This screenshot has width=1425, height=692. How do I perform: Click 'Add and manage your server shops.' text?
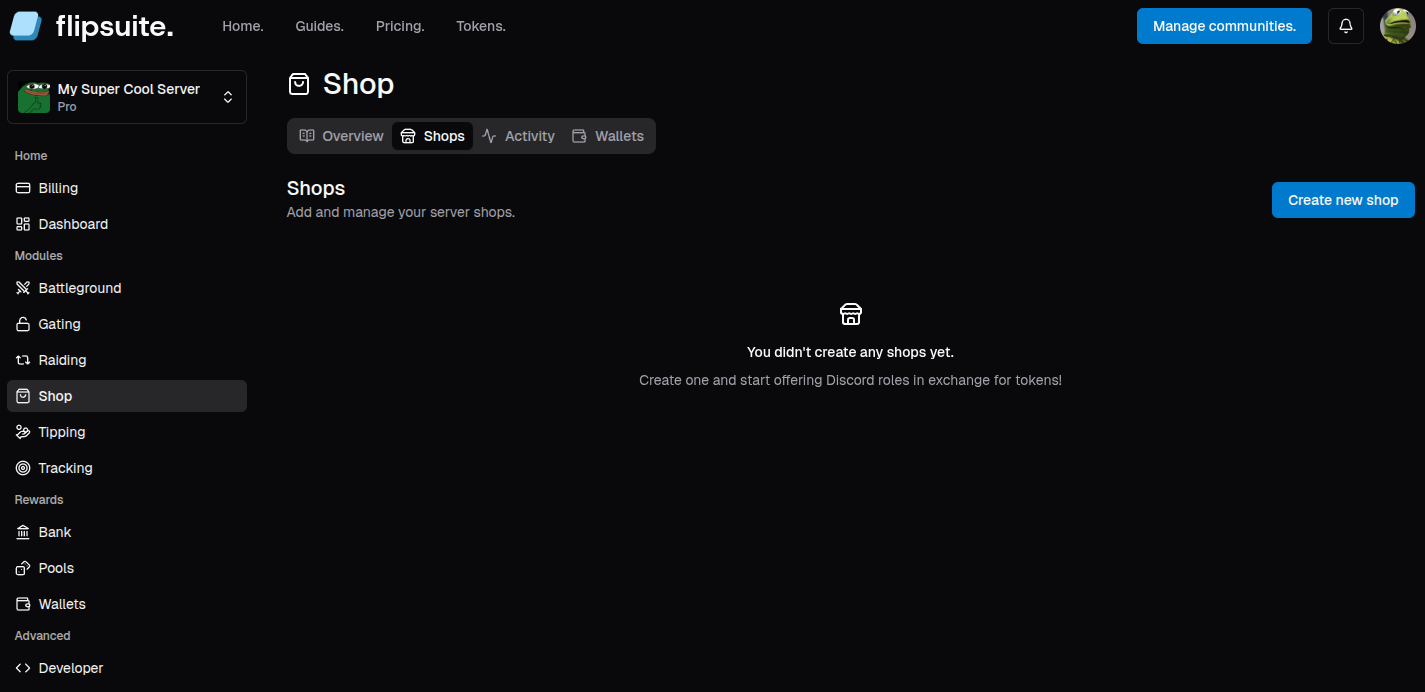[x=401, y=212]
